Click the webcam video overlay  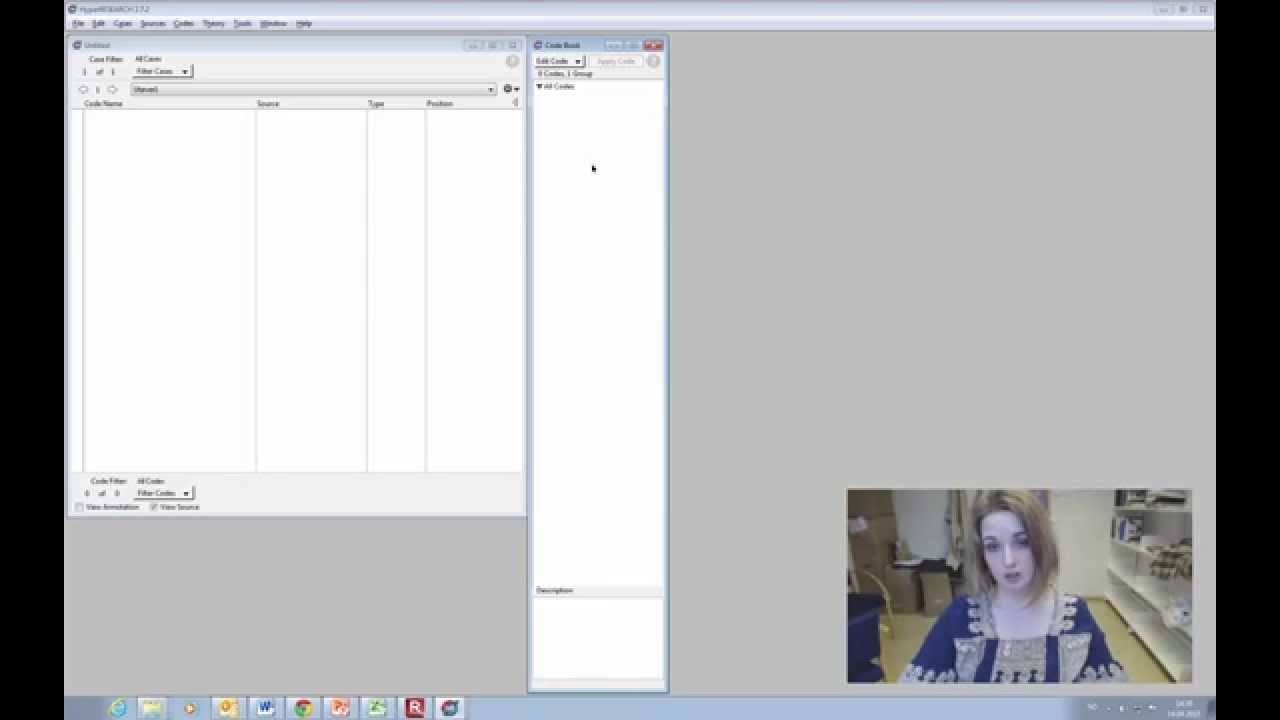tap(1019, 586)
